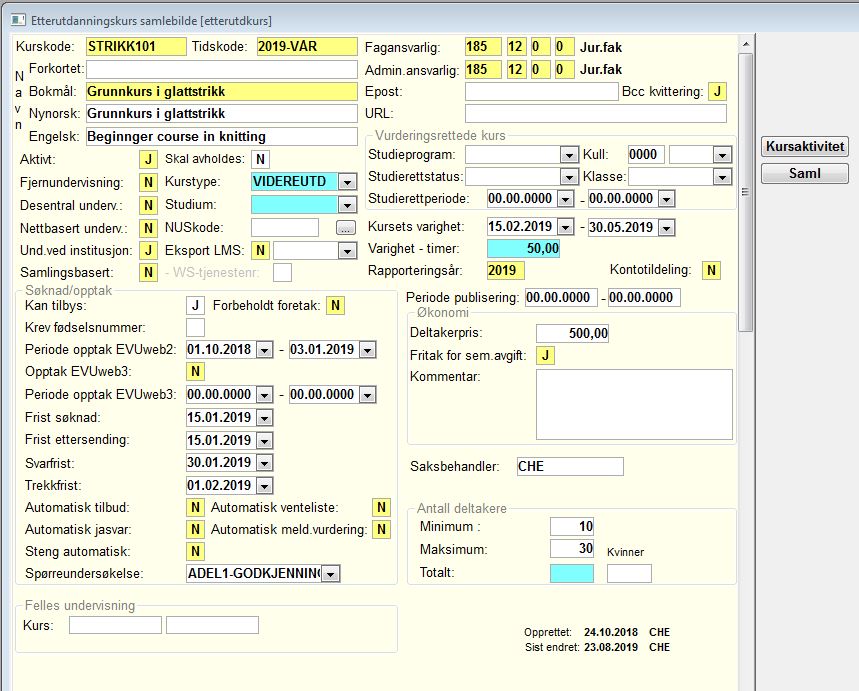Expand the Spørreundersøkelse dropdown
The height and width of the screenshot is (691, 859).
pos(330,574)
